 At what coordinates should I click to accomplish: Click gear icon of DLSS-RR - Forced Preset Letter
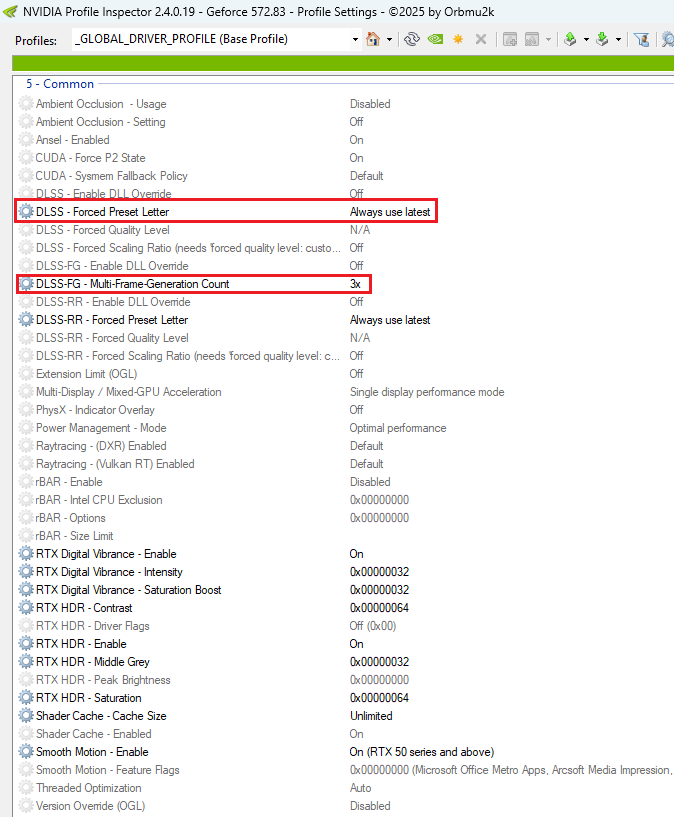point(26,320)
